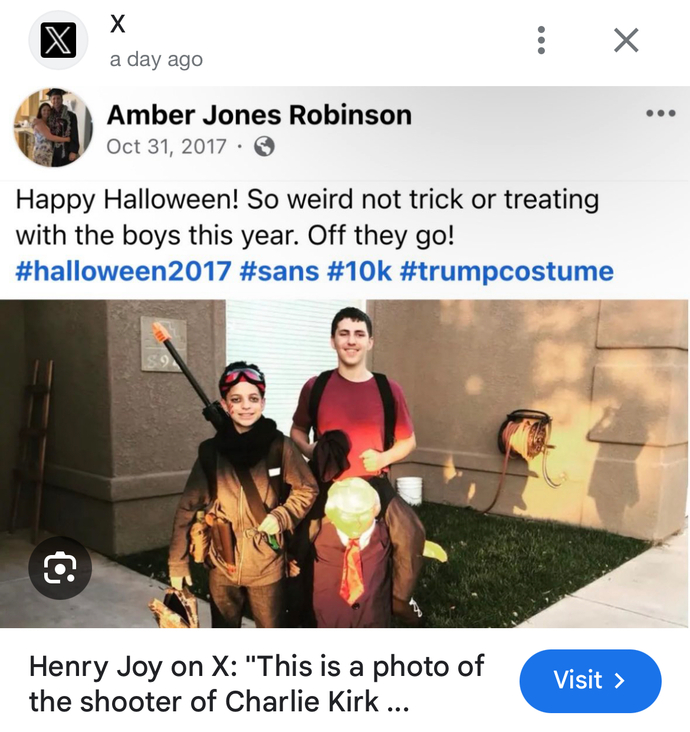
Task: Click the chevron arrow on the Visit button
Action: [x=620, y=680]
